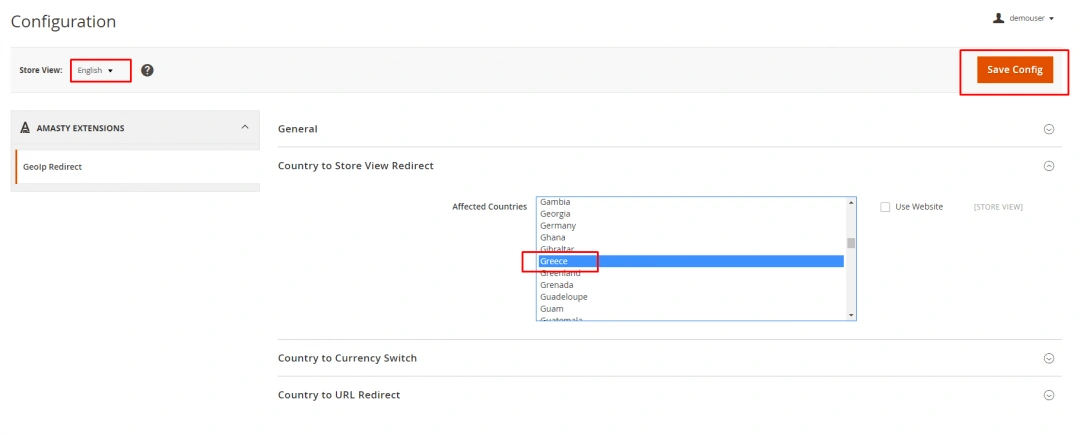Screen dimensions: 1080x434
Task: Collapse the Amasty Extensions sidebar group
Action: click(x=245, y=127)
